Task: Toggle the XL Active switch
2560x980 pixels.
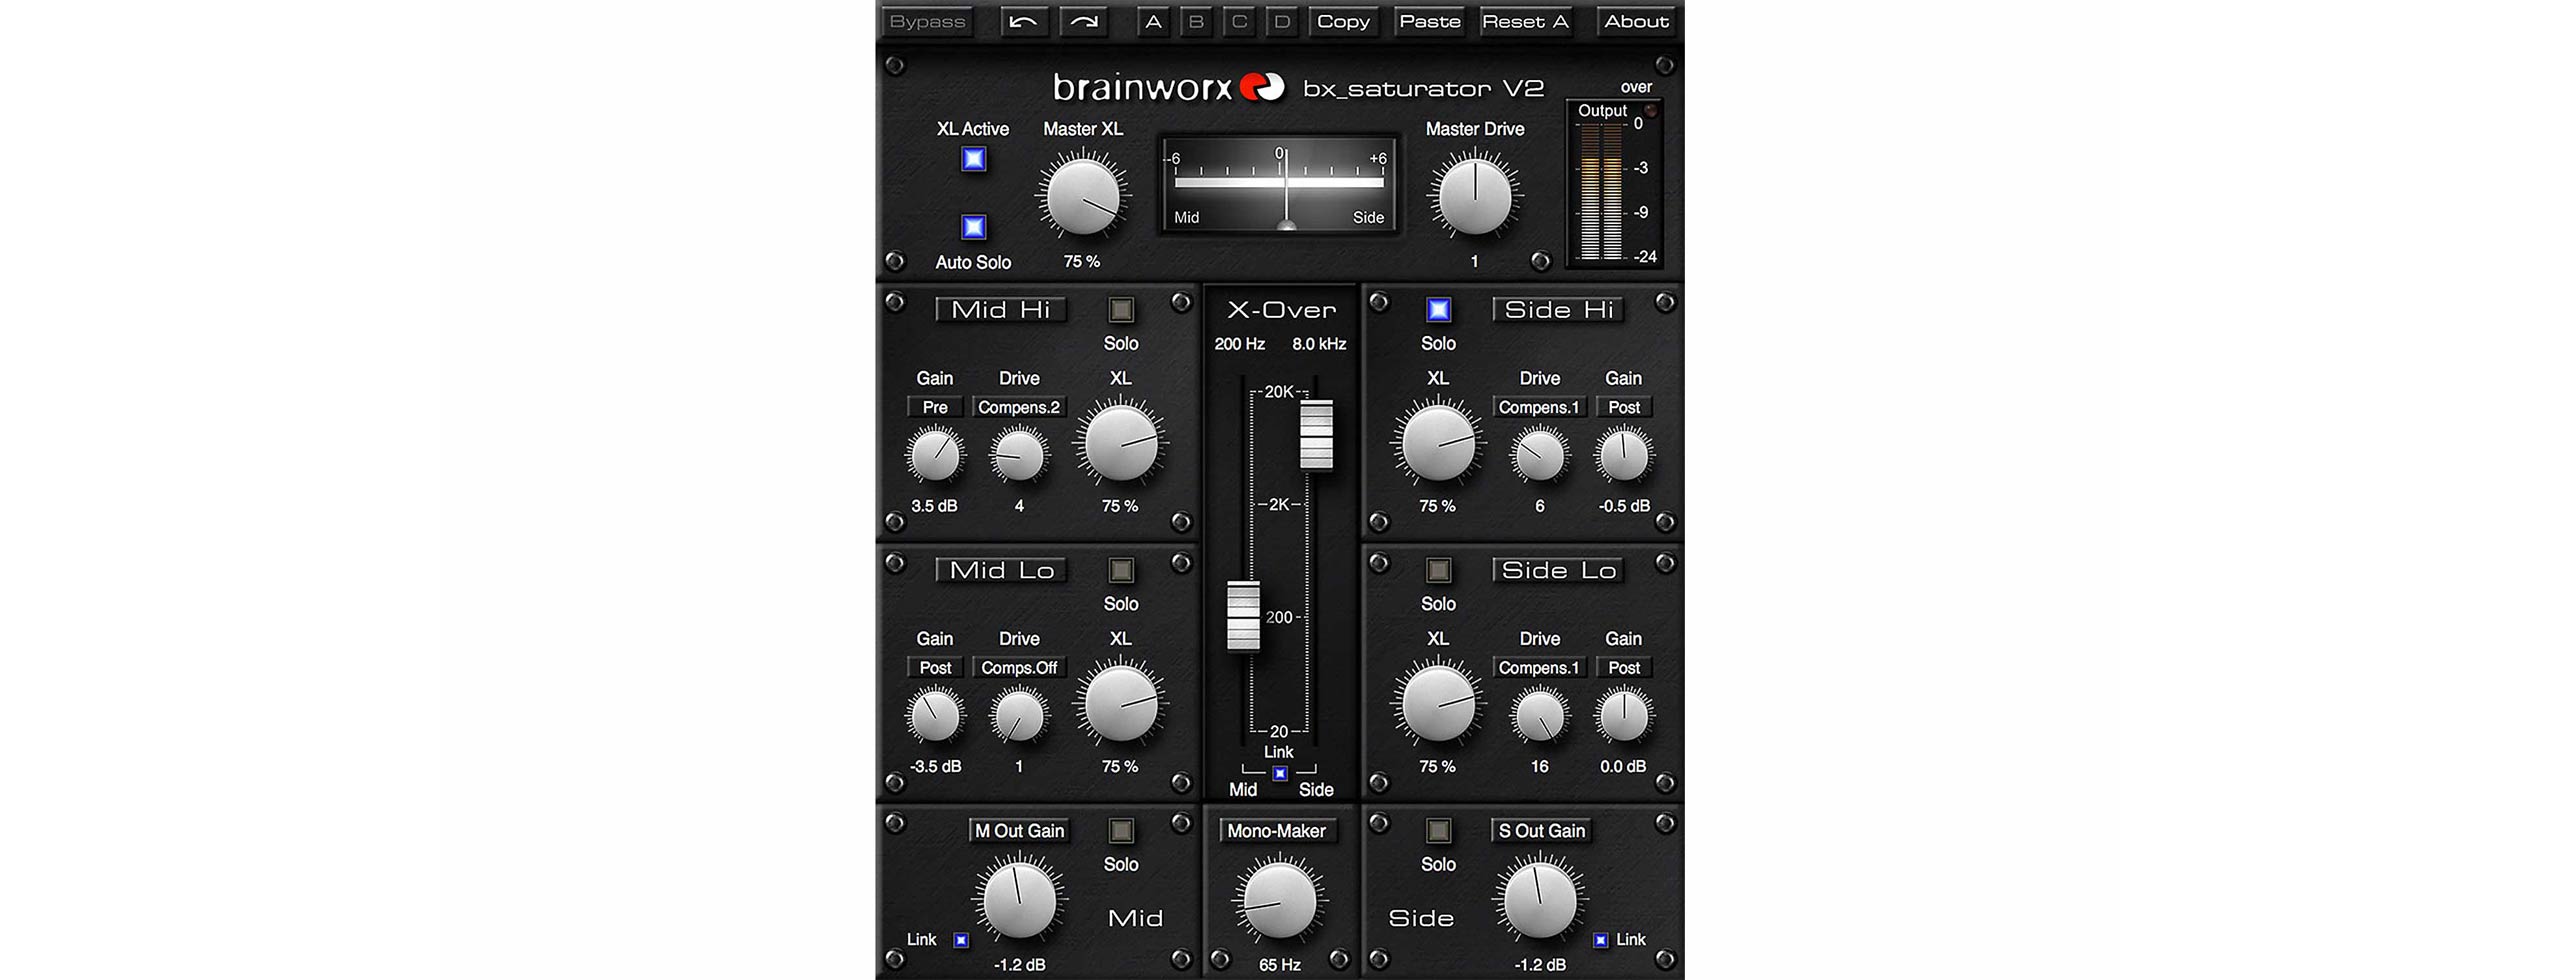Action: [973, 159]
